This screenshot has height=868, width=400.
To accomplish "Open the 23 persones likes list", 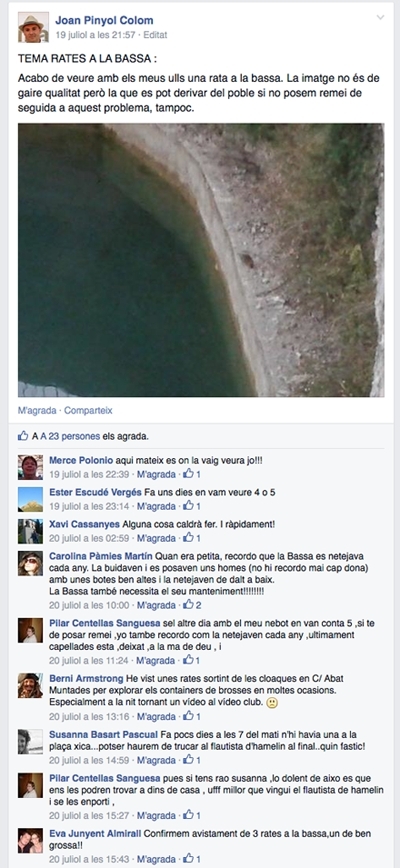I will (74, 436).
